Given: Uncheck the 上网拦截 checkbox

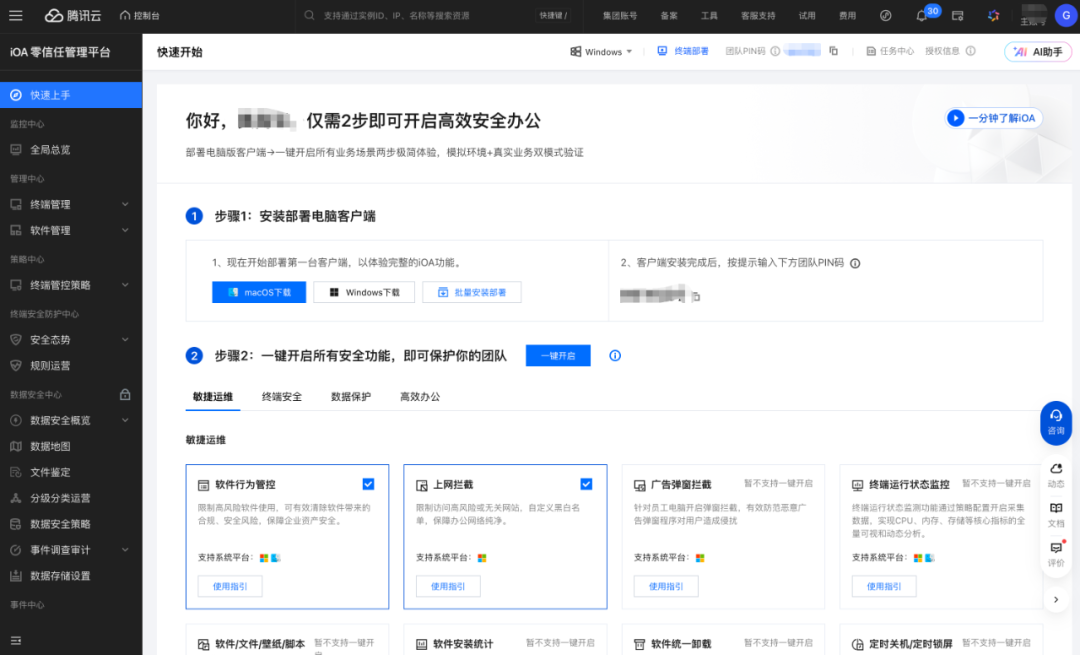Looking at the screenshot, I should tap(586, 484).
